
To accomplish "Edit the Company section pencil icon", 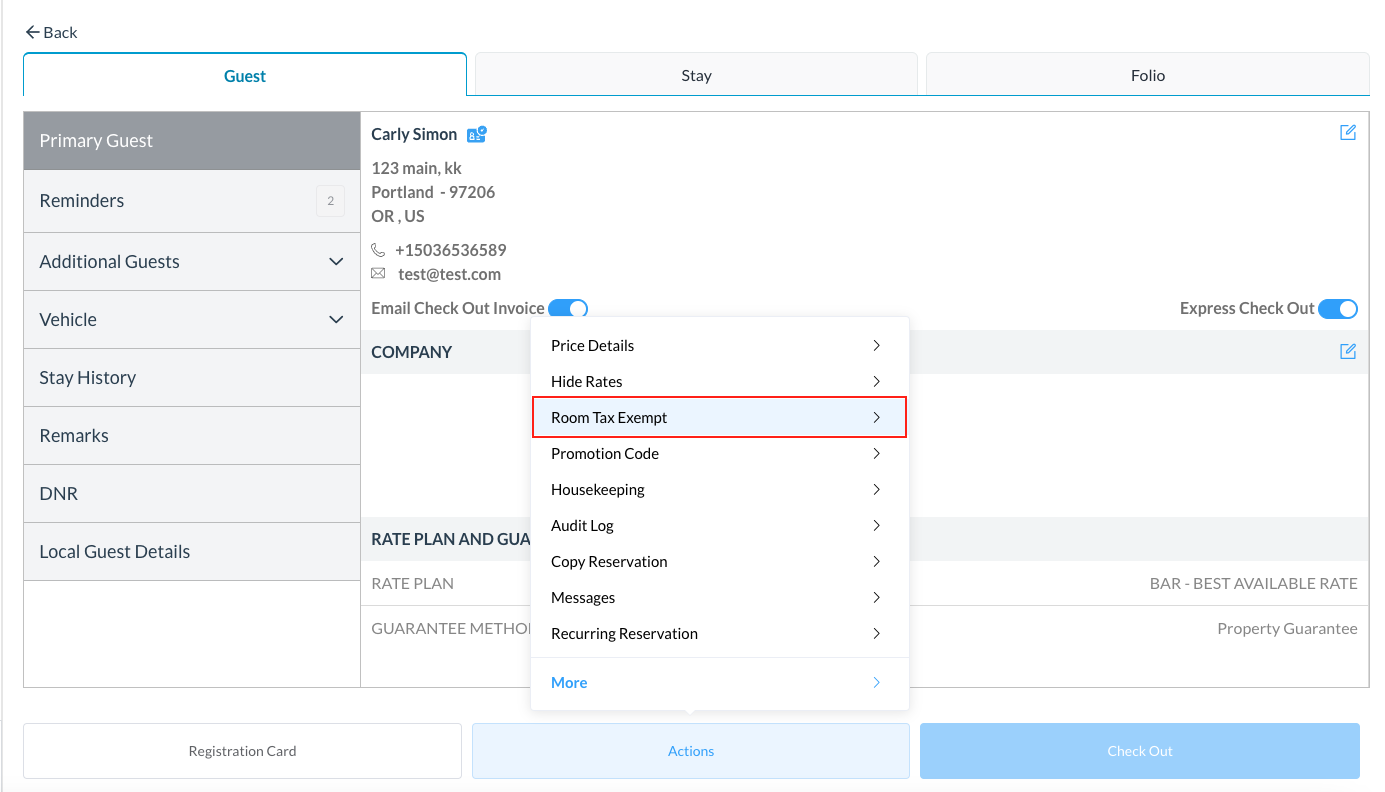I will click(x=1348, y=351).
